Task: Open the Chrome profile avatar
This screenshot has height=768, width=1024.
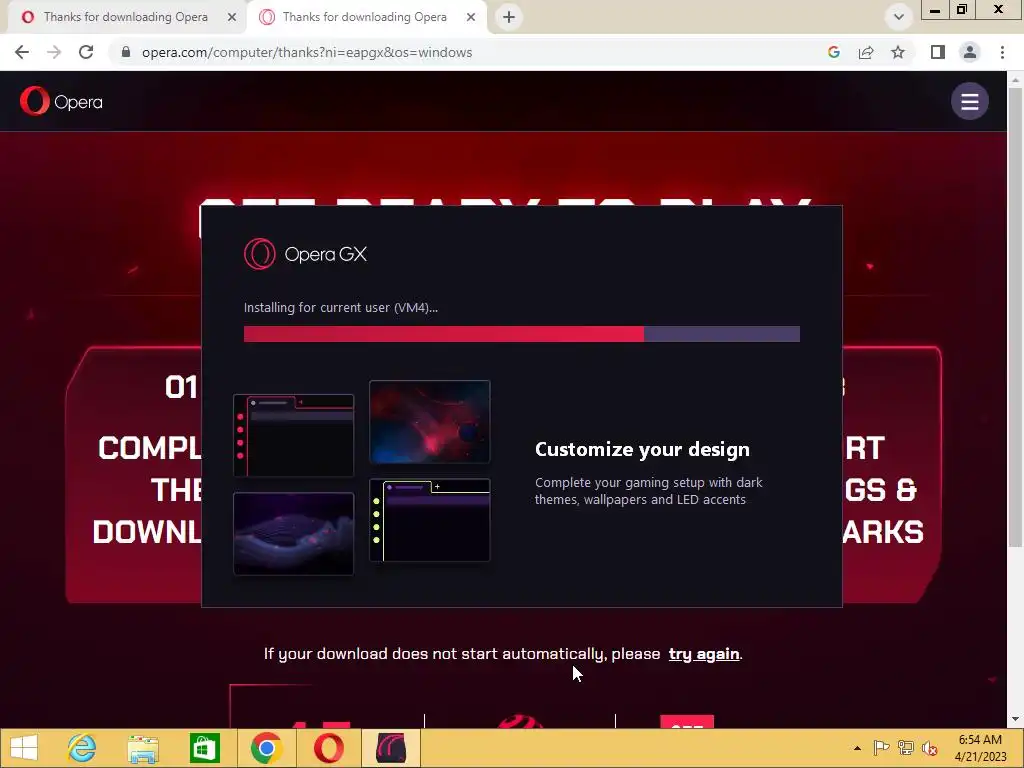Action: (x=970, y=52)
